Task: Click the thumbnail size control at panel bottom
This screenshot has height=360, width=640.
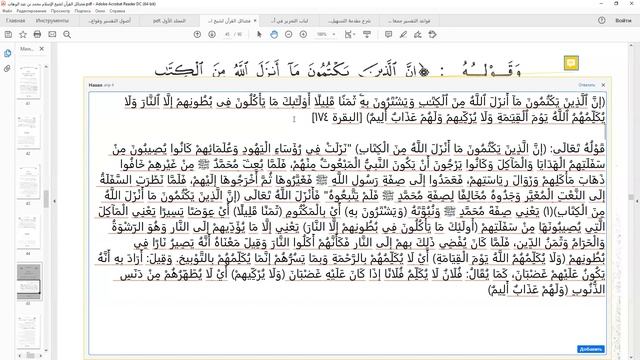Action: tap(30, 355)
